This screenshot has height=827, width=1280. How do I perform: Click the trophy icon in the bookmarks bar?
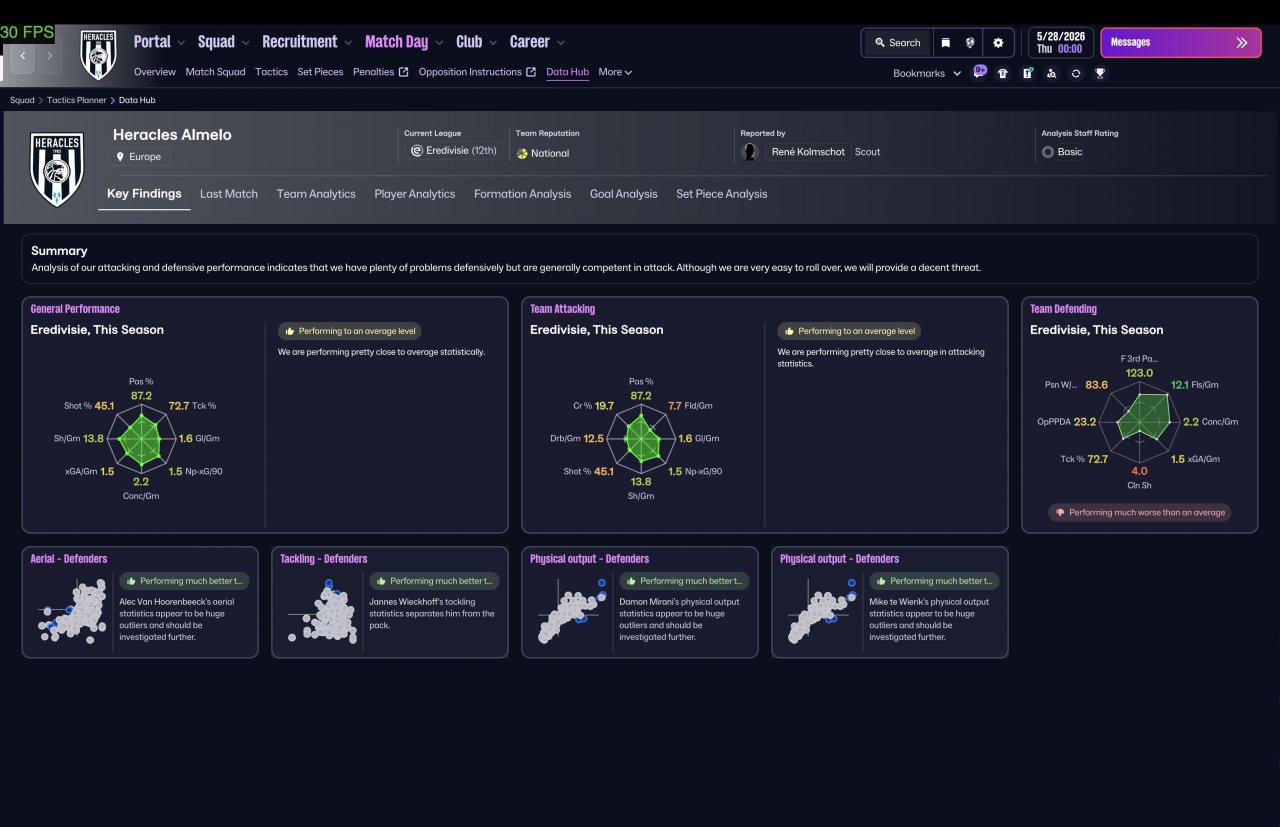[x=1100, y=73]
